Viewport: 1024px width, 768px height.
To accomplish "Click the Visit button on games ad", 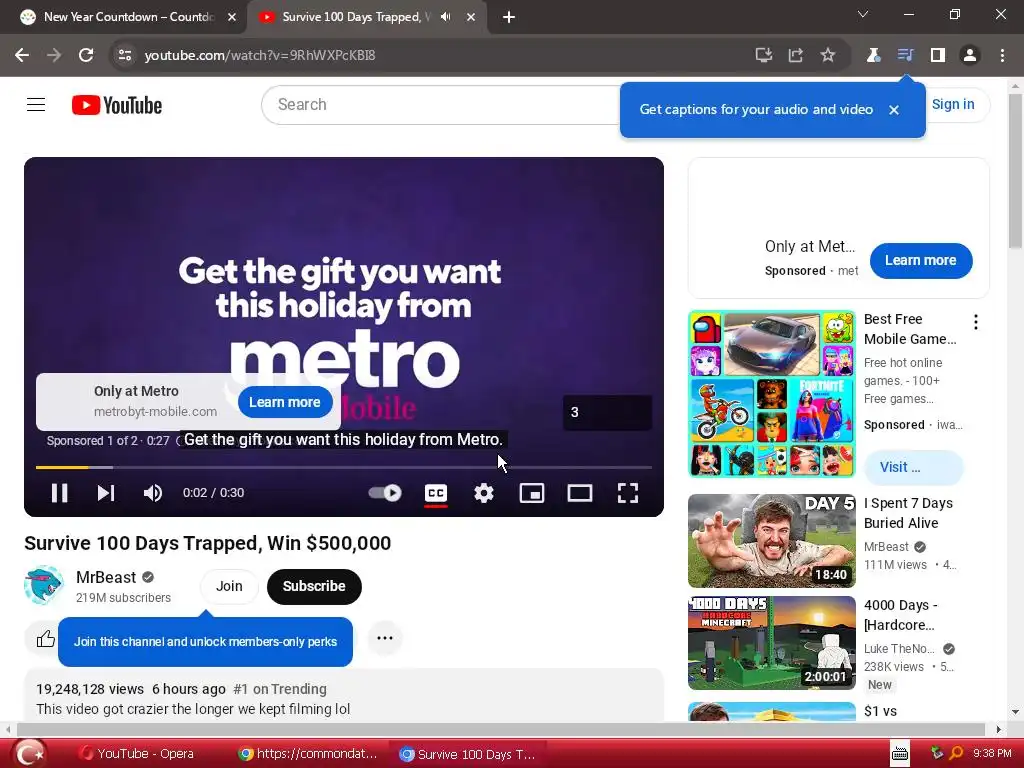I will click(912, 468).
